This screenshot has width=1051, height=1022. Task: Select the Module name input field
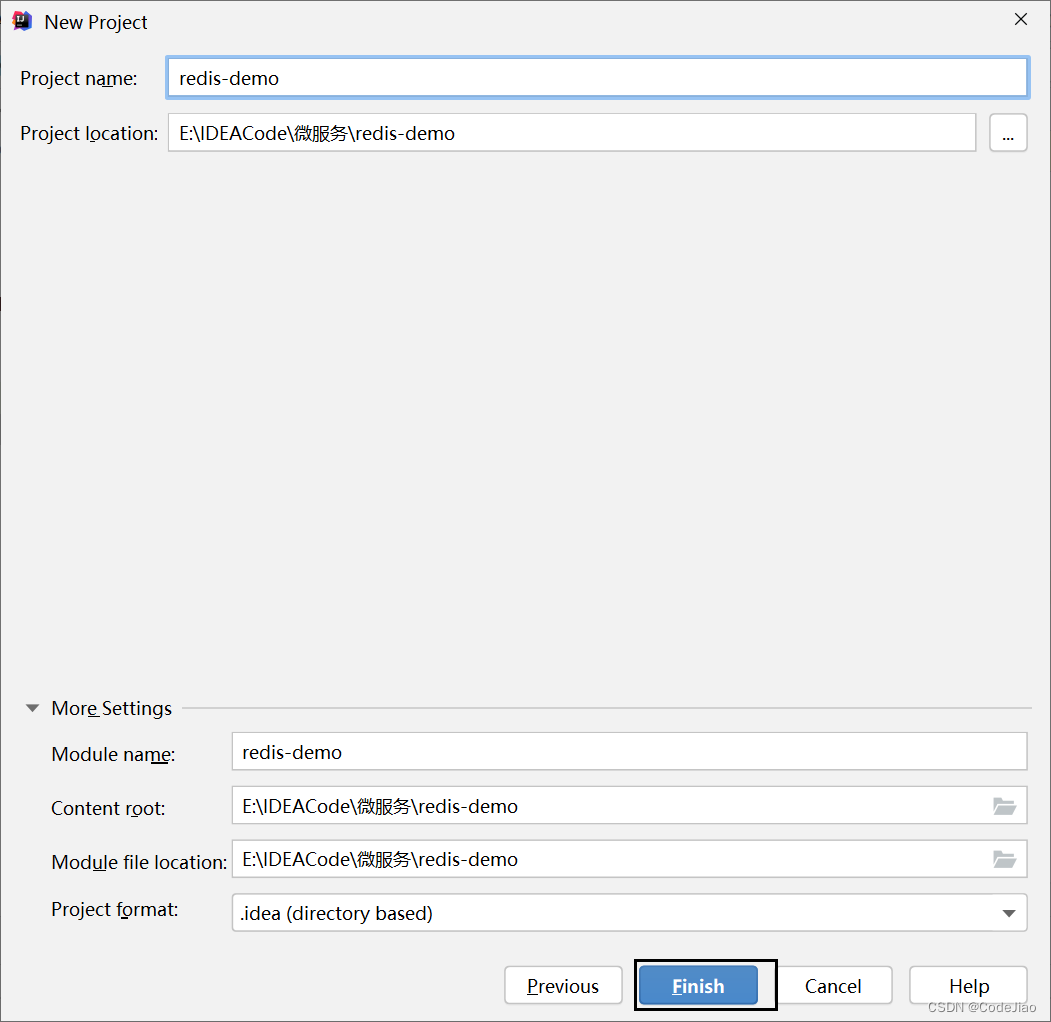coord(629,752)
